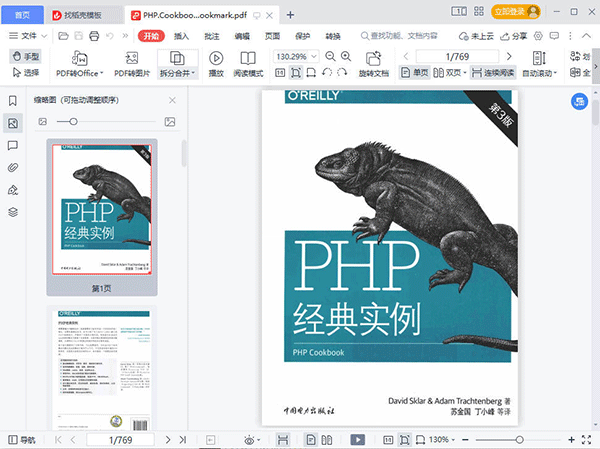Click the fit page icon in ribbon
600x449 pixels.
tap(296, 72)
